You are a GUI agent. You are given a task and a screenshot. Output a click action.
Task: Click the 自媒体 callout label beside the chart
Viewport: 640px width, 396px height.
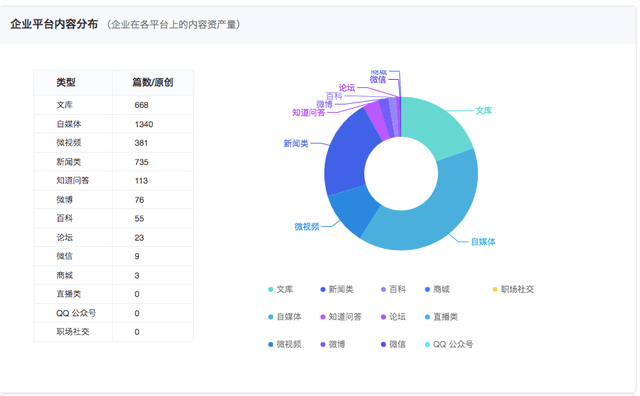pos(483,242)
